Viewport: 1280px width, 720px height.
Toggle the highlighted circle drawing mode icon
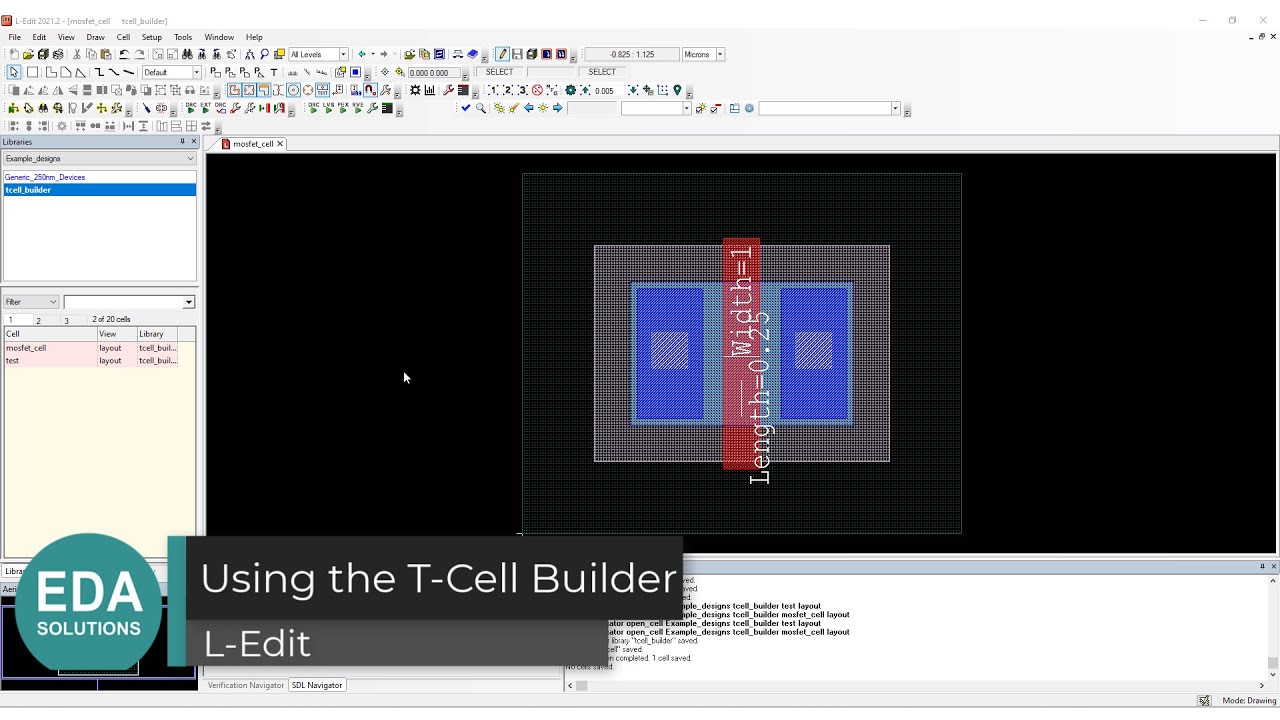293,90
